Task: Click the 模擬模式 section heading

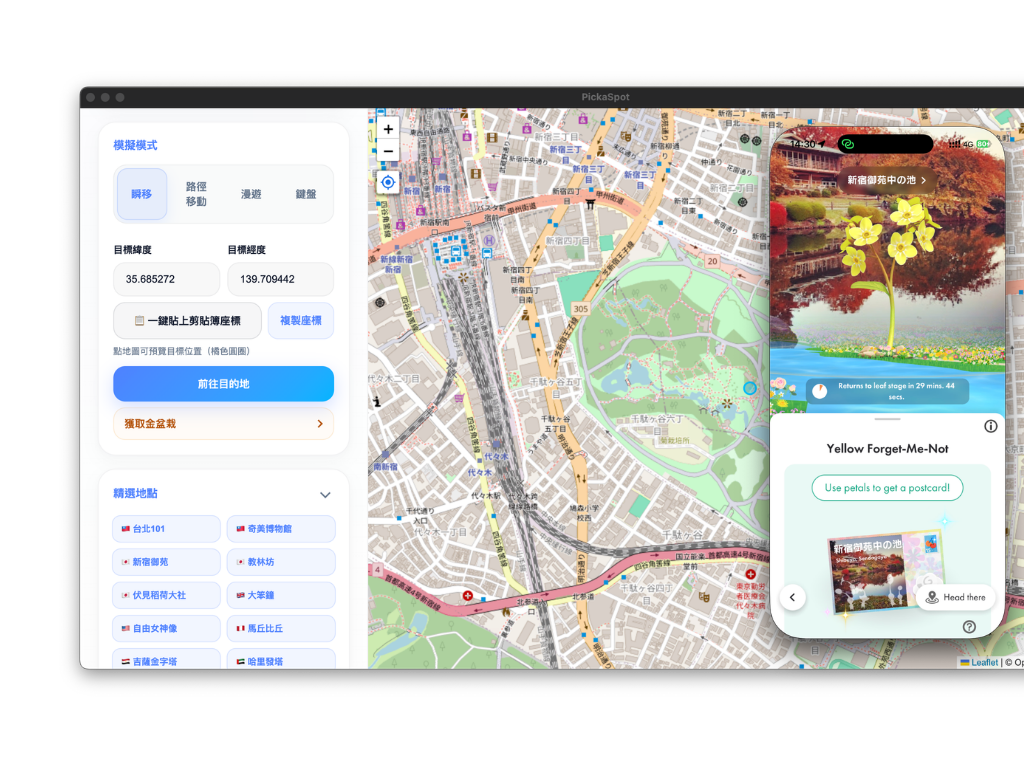Action: [x=135, y=145]
